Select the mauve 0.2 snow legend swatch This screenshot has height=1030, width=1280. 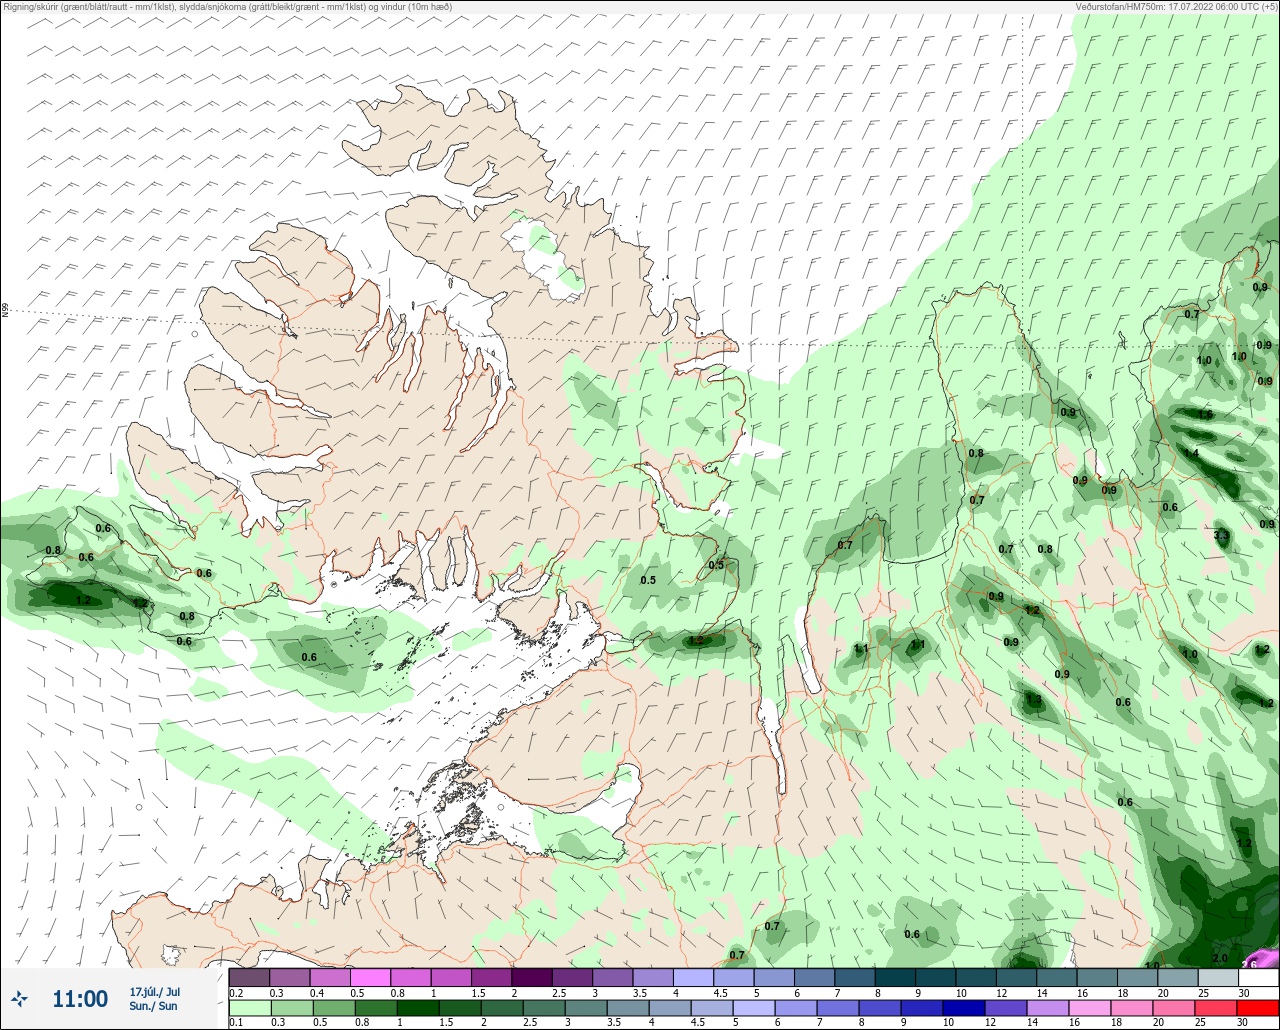(x=249, y=977)
